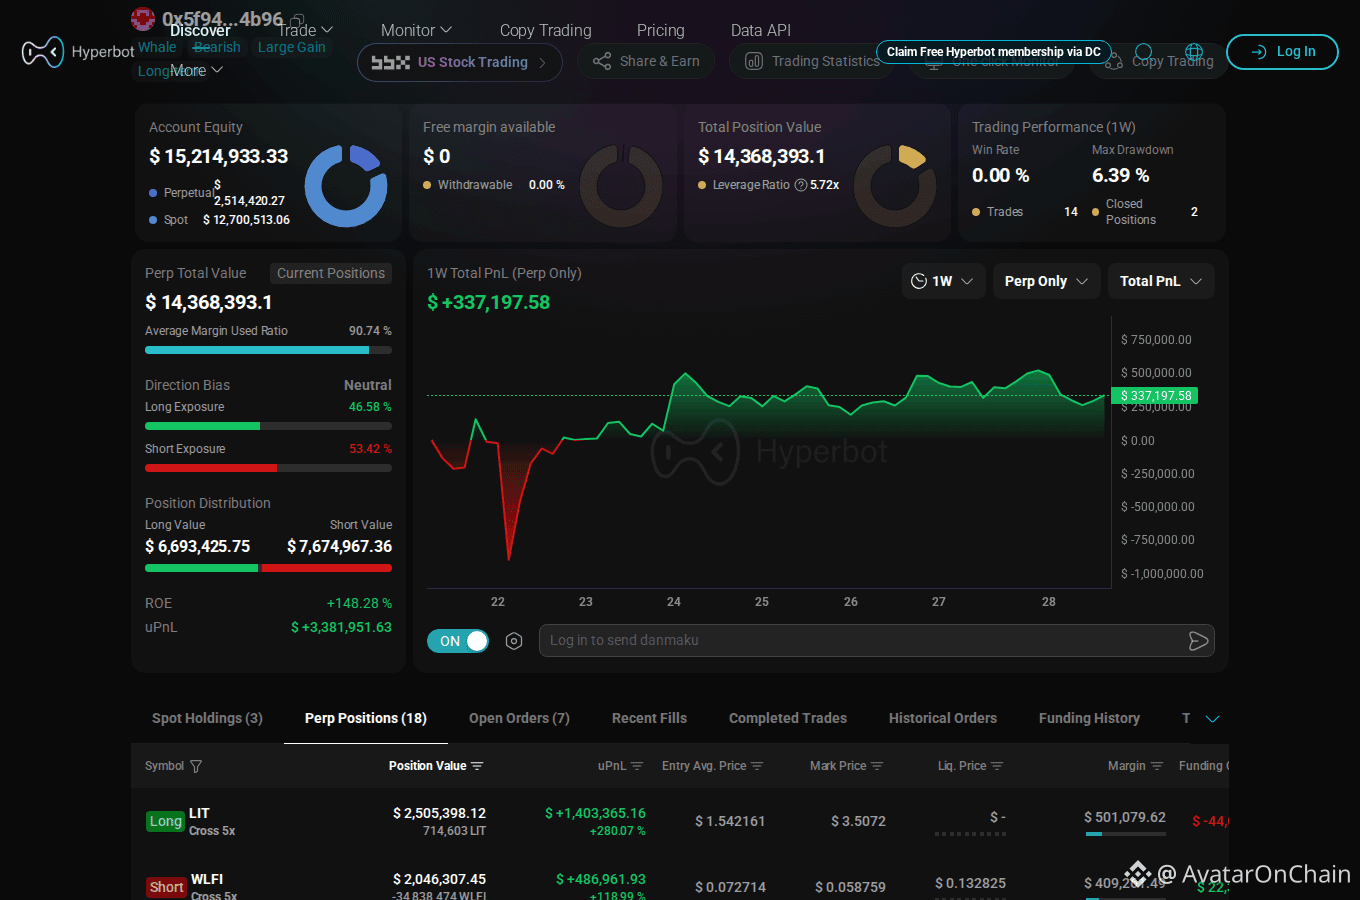
Task: Sort the Mark Price column
Action: [x=877, y=766]
